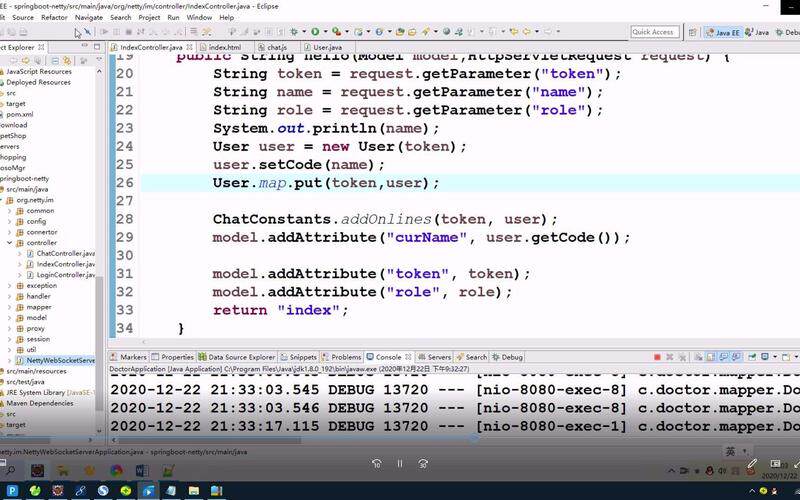The image size is (800, 500).
Task: Collapse the controller package in Project Explorer
Action: pyautogui.click(x=10, y=243)
